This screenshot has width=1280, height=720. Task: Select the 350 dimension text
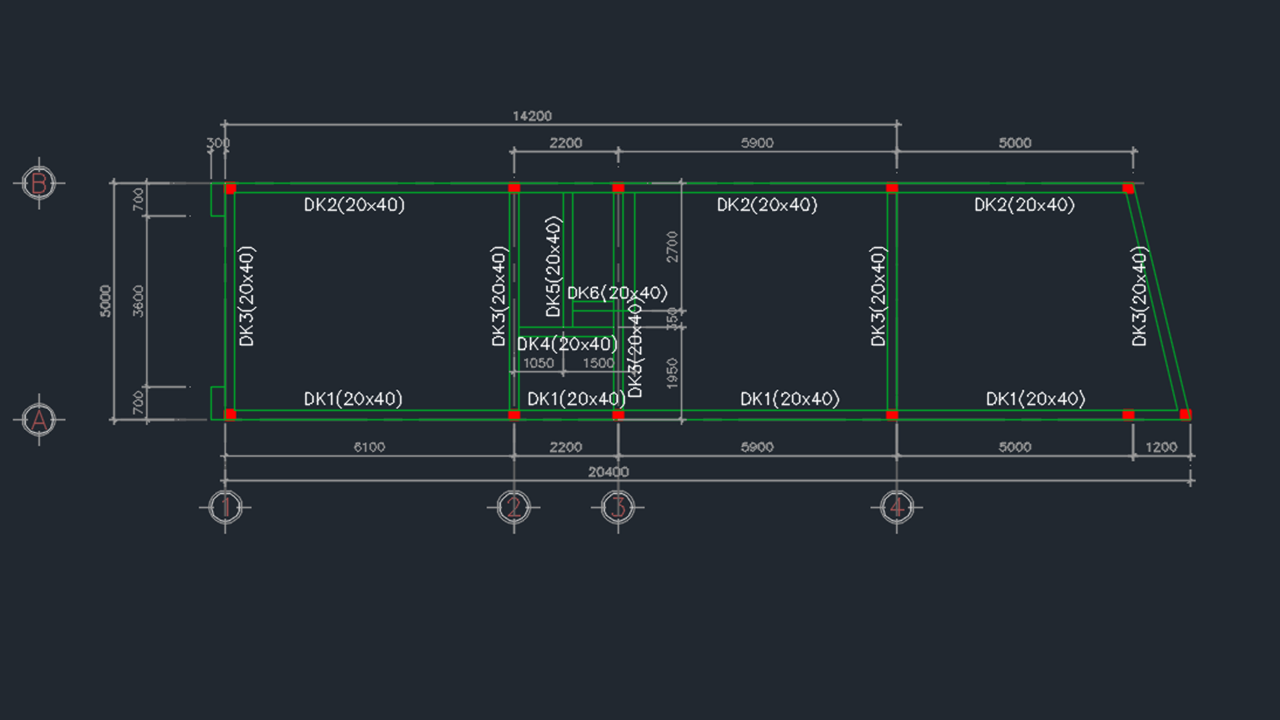[672, 318]
